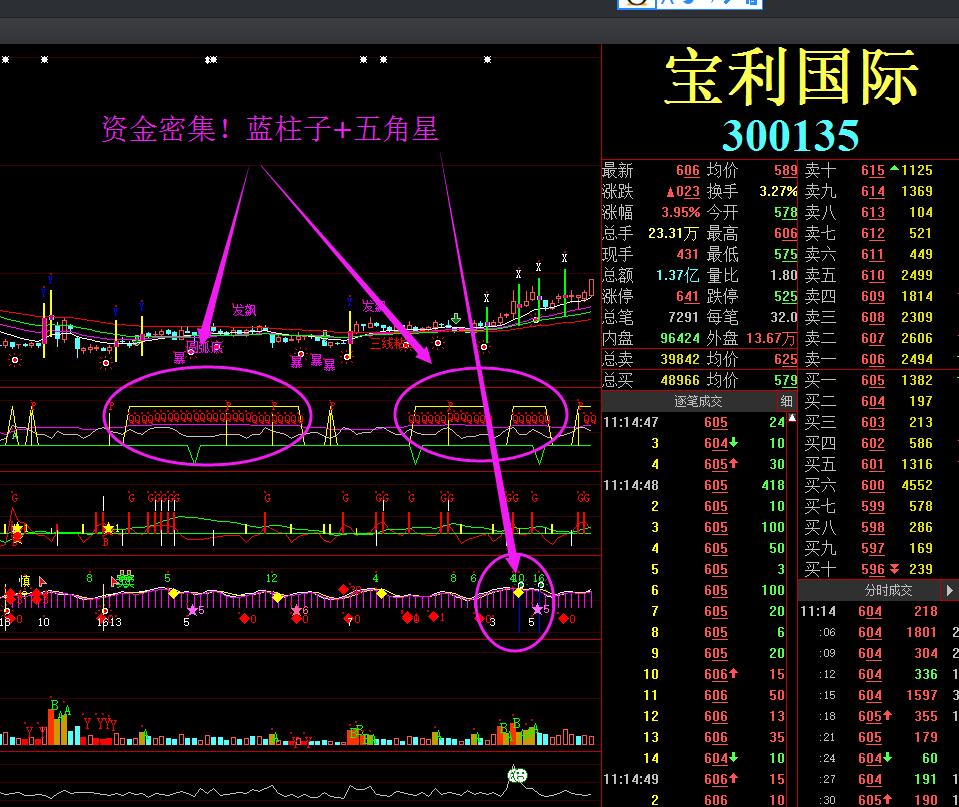Select the 分时成交 row with volume 1597
This screenshot has width=959, height=807.
pyautogui.click(x=878, y=695)
